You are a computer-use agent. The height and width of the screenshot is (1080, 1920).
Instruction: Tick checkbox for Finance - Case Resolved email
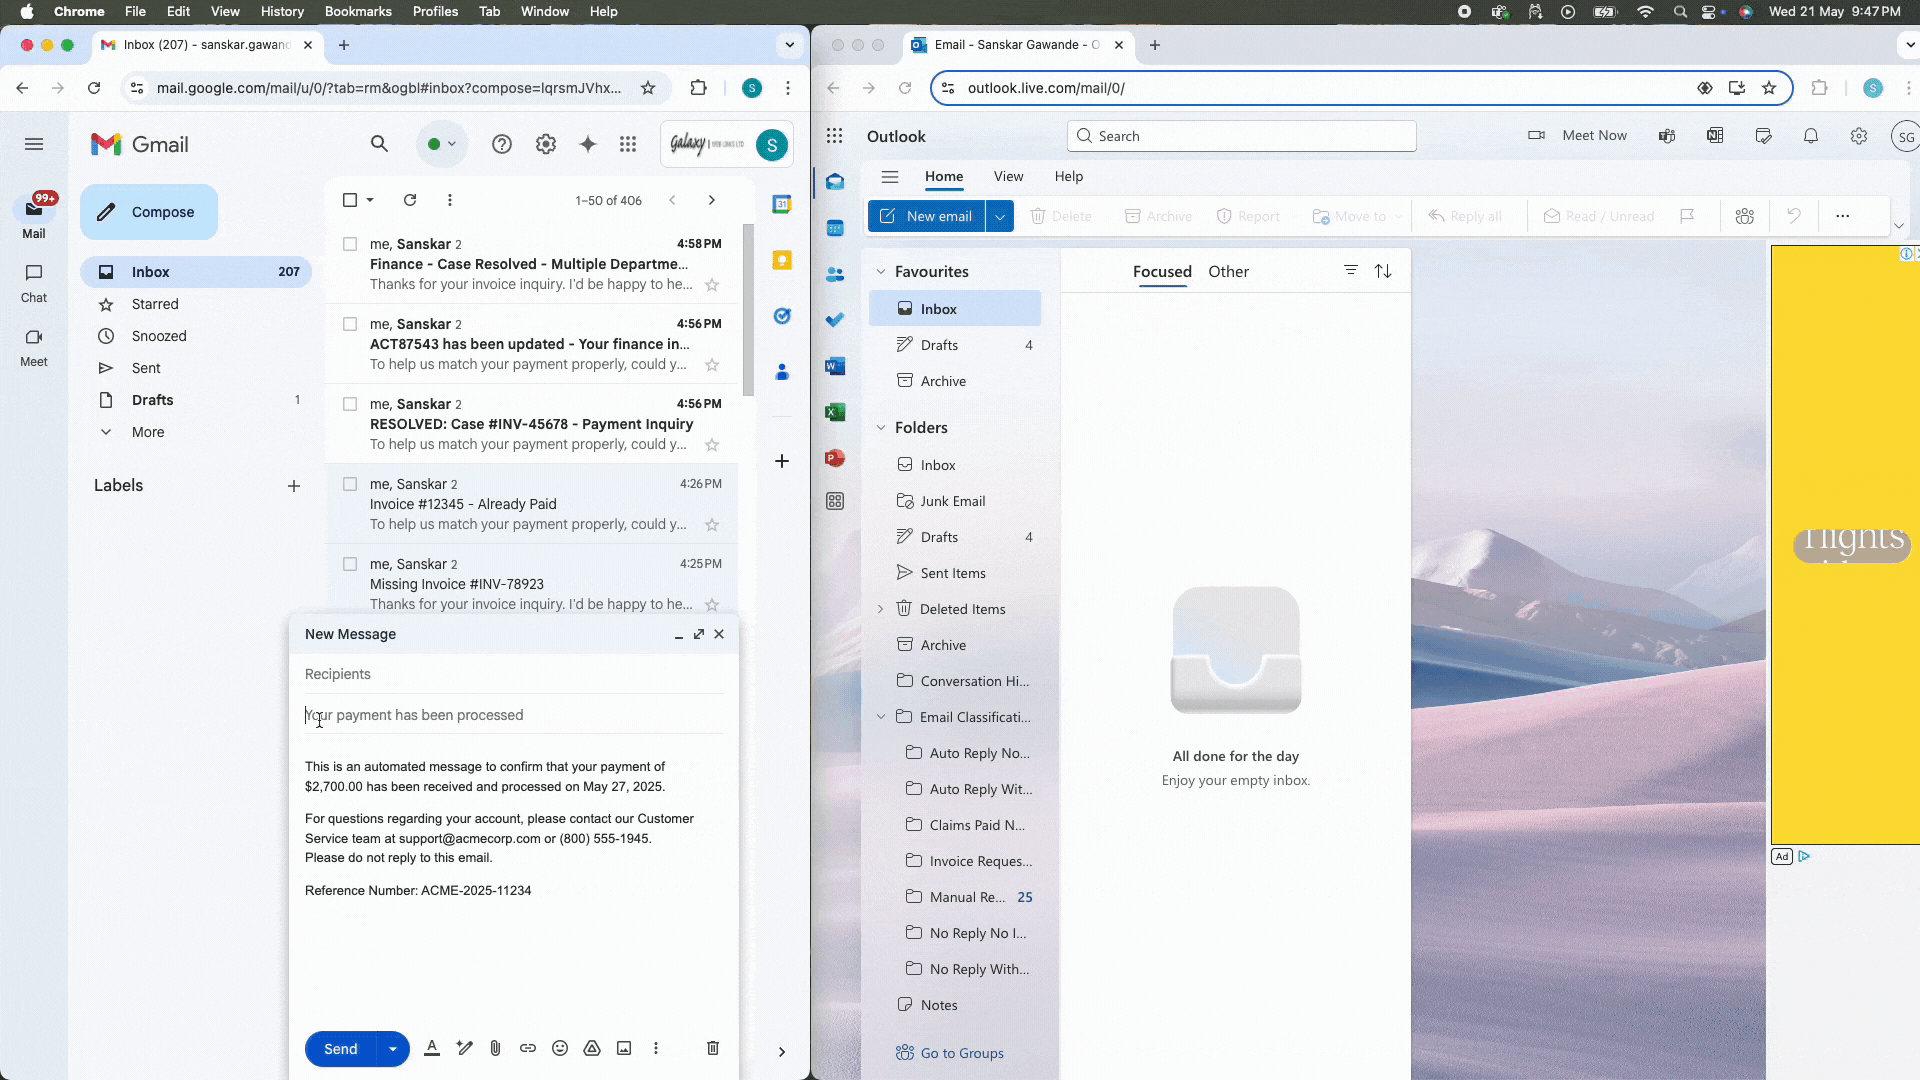350,244
